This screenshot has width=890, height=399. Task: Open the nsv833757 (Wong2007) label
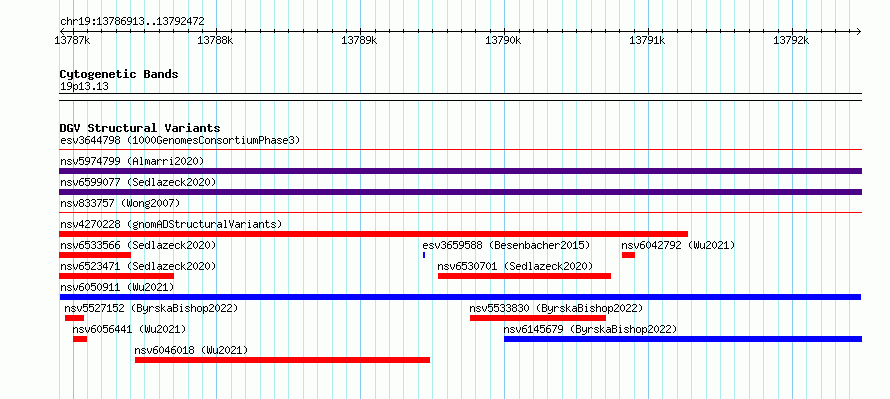coord(120,203)
